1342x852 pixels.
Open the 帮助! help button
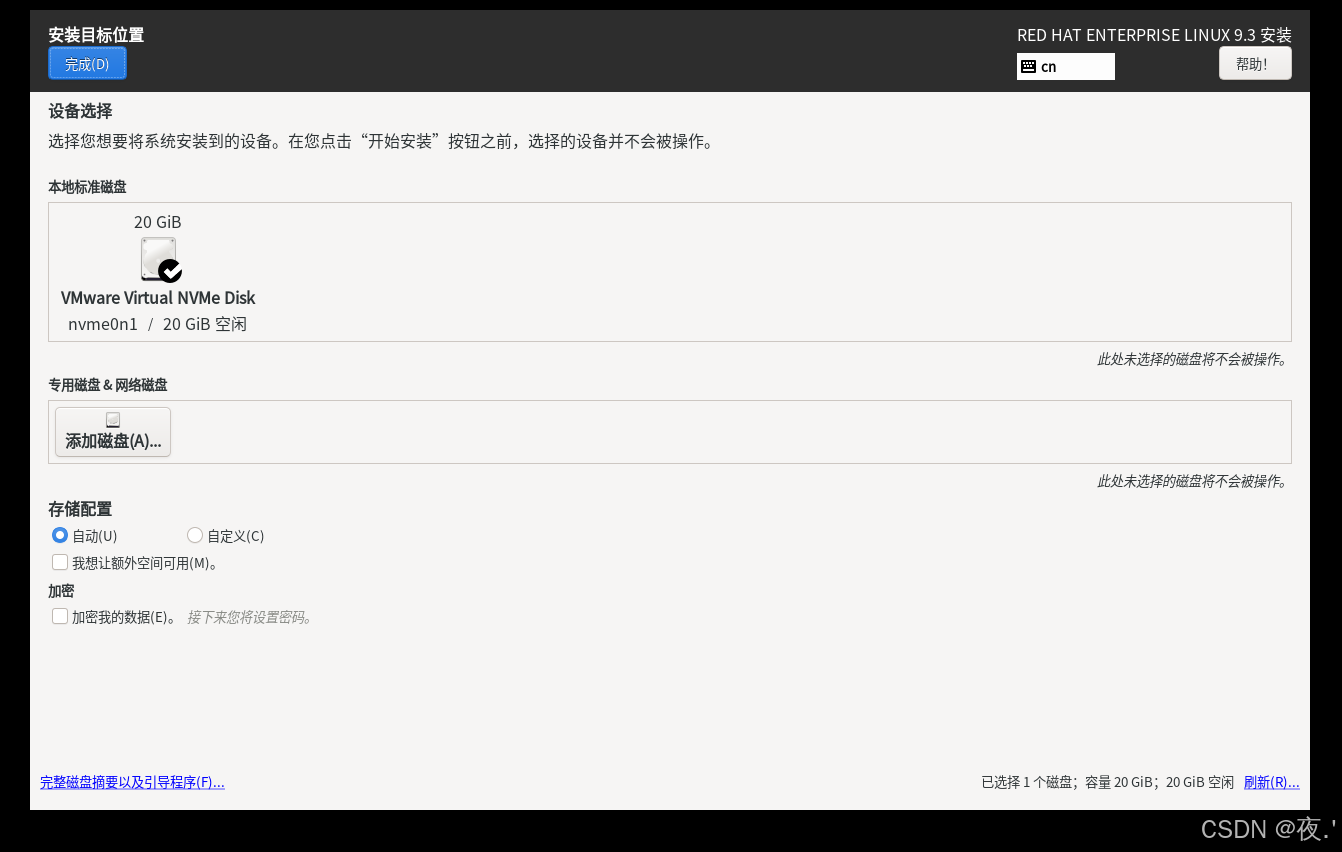point(1255,64)
